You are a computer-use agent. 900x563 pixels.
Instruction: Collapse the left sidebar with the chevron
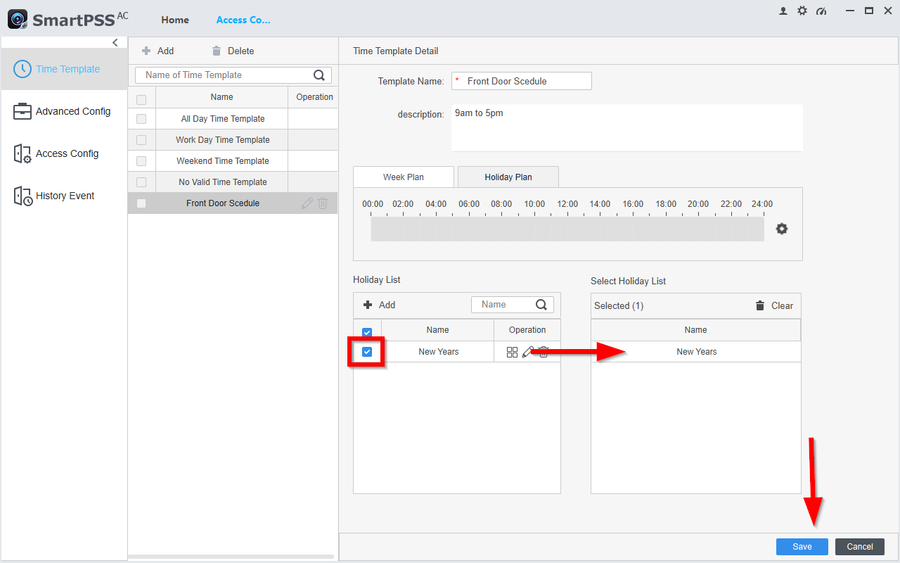pos(115,42)
